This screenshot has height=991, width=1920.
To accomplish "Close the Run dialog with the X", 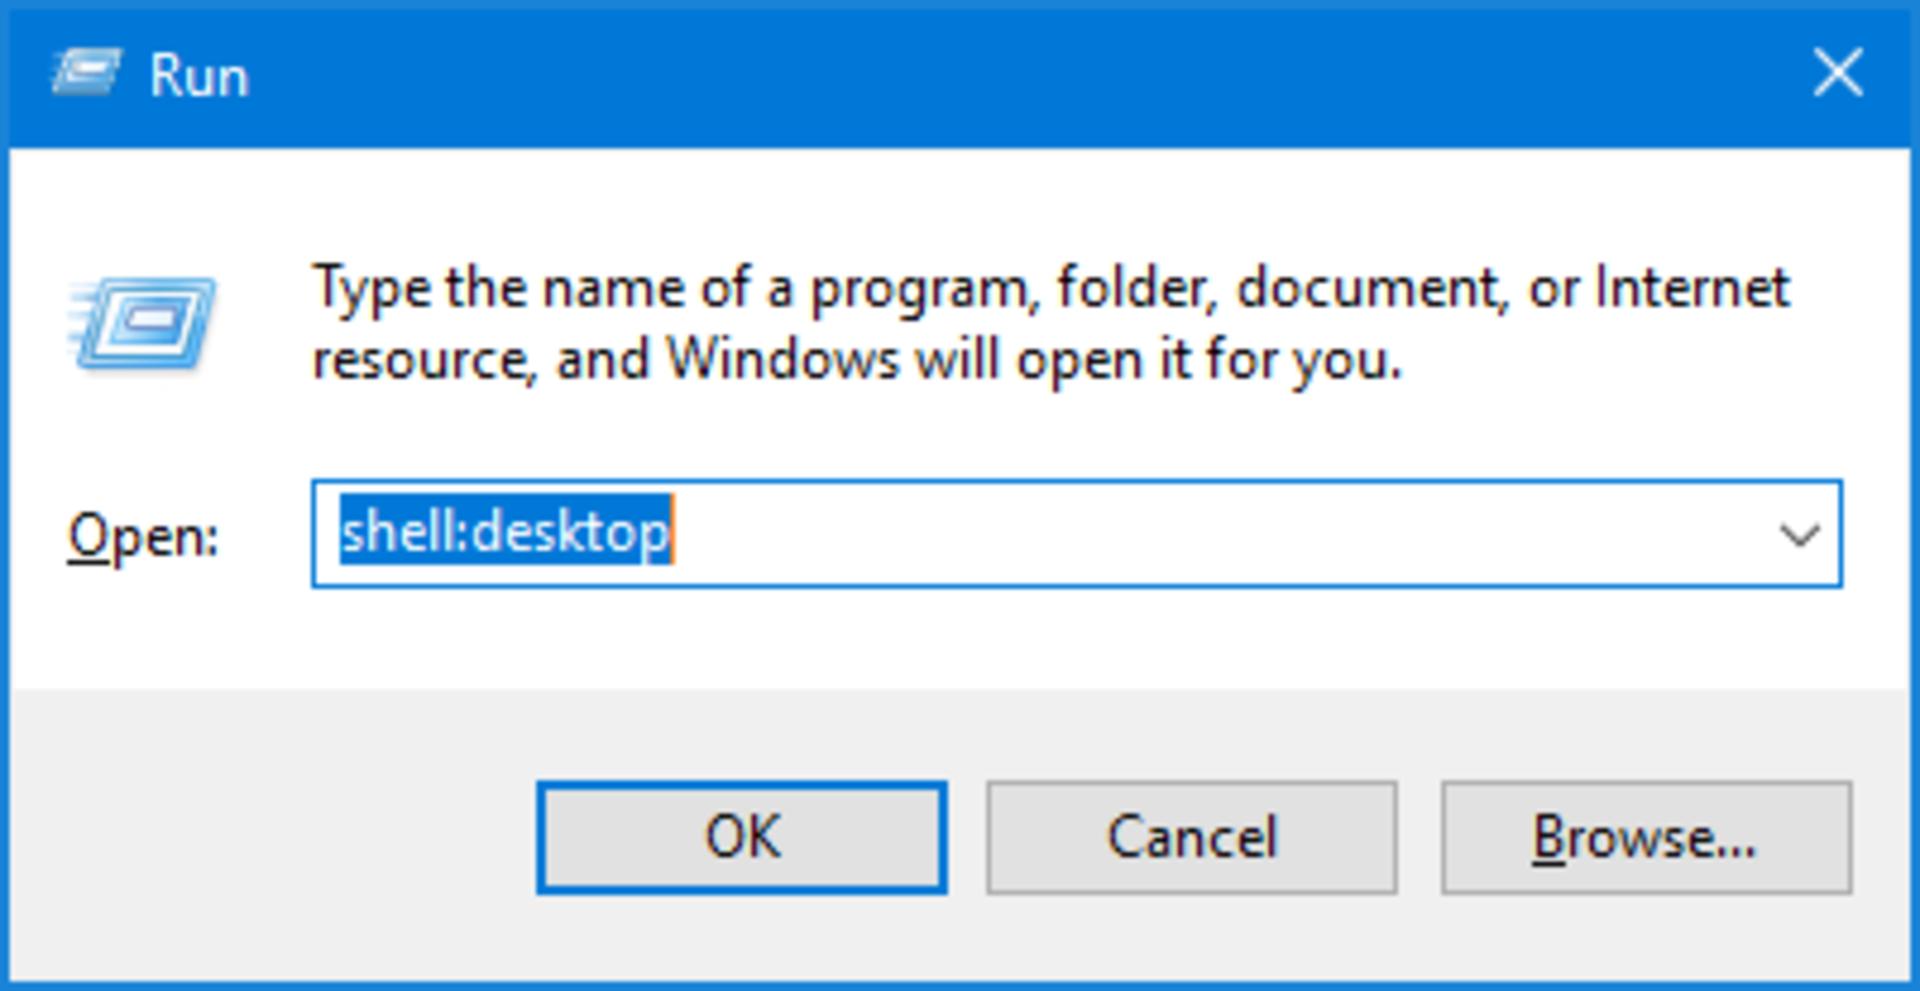I will [x=1838, y=73].
